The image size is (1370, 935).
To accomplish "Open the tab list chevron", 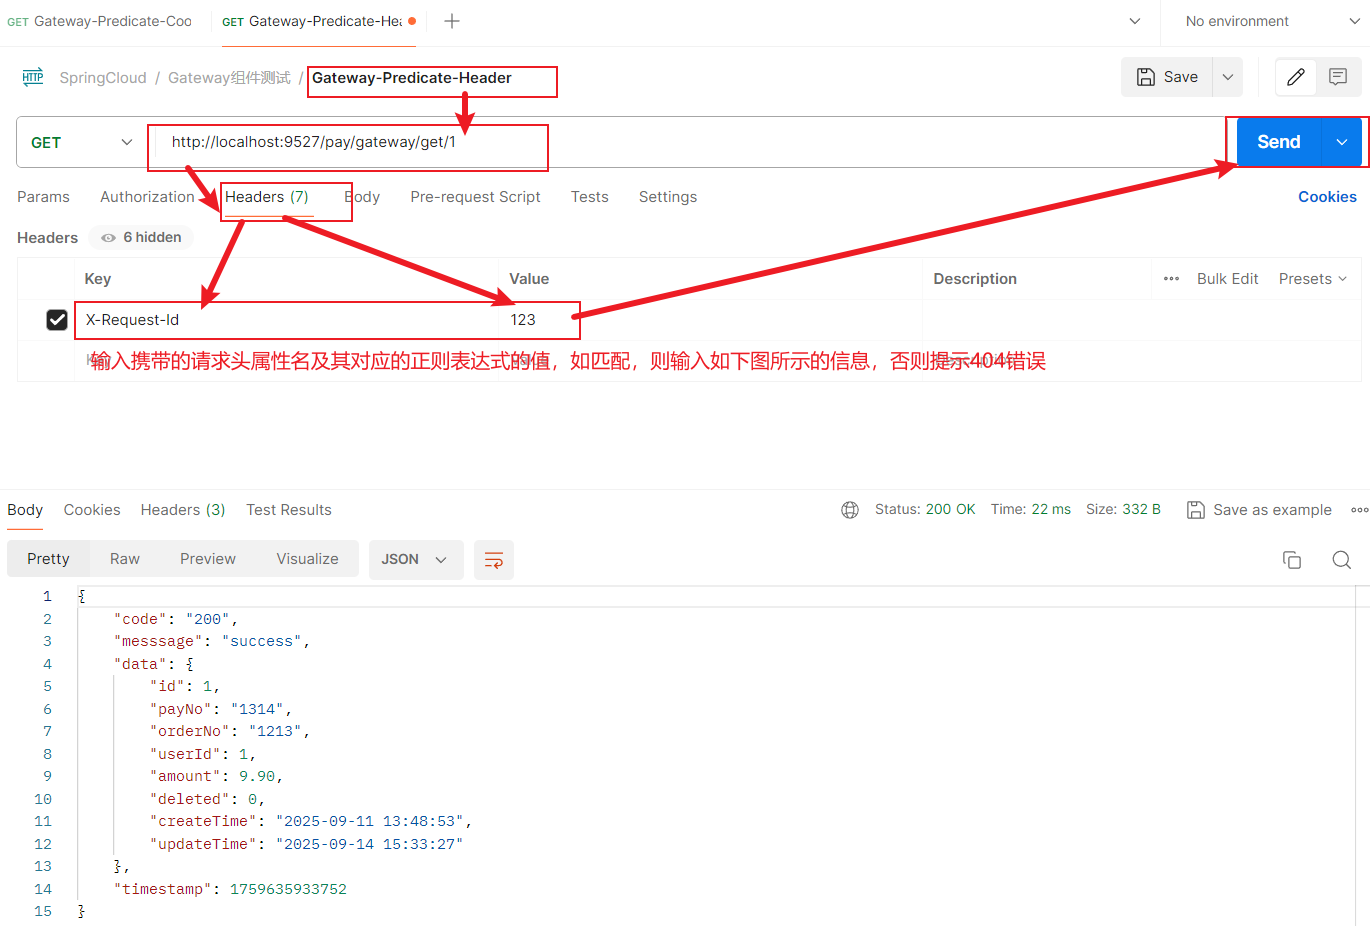I will click(1135, 21).
